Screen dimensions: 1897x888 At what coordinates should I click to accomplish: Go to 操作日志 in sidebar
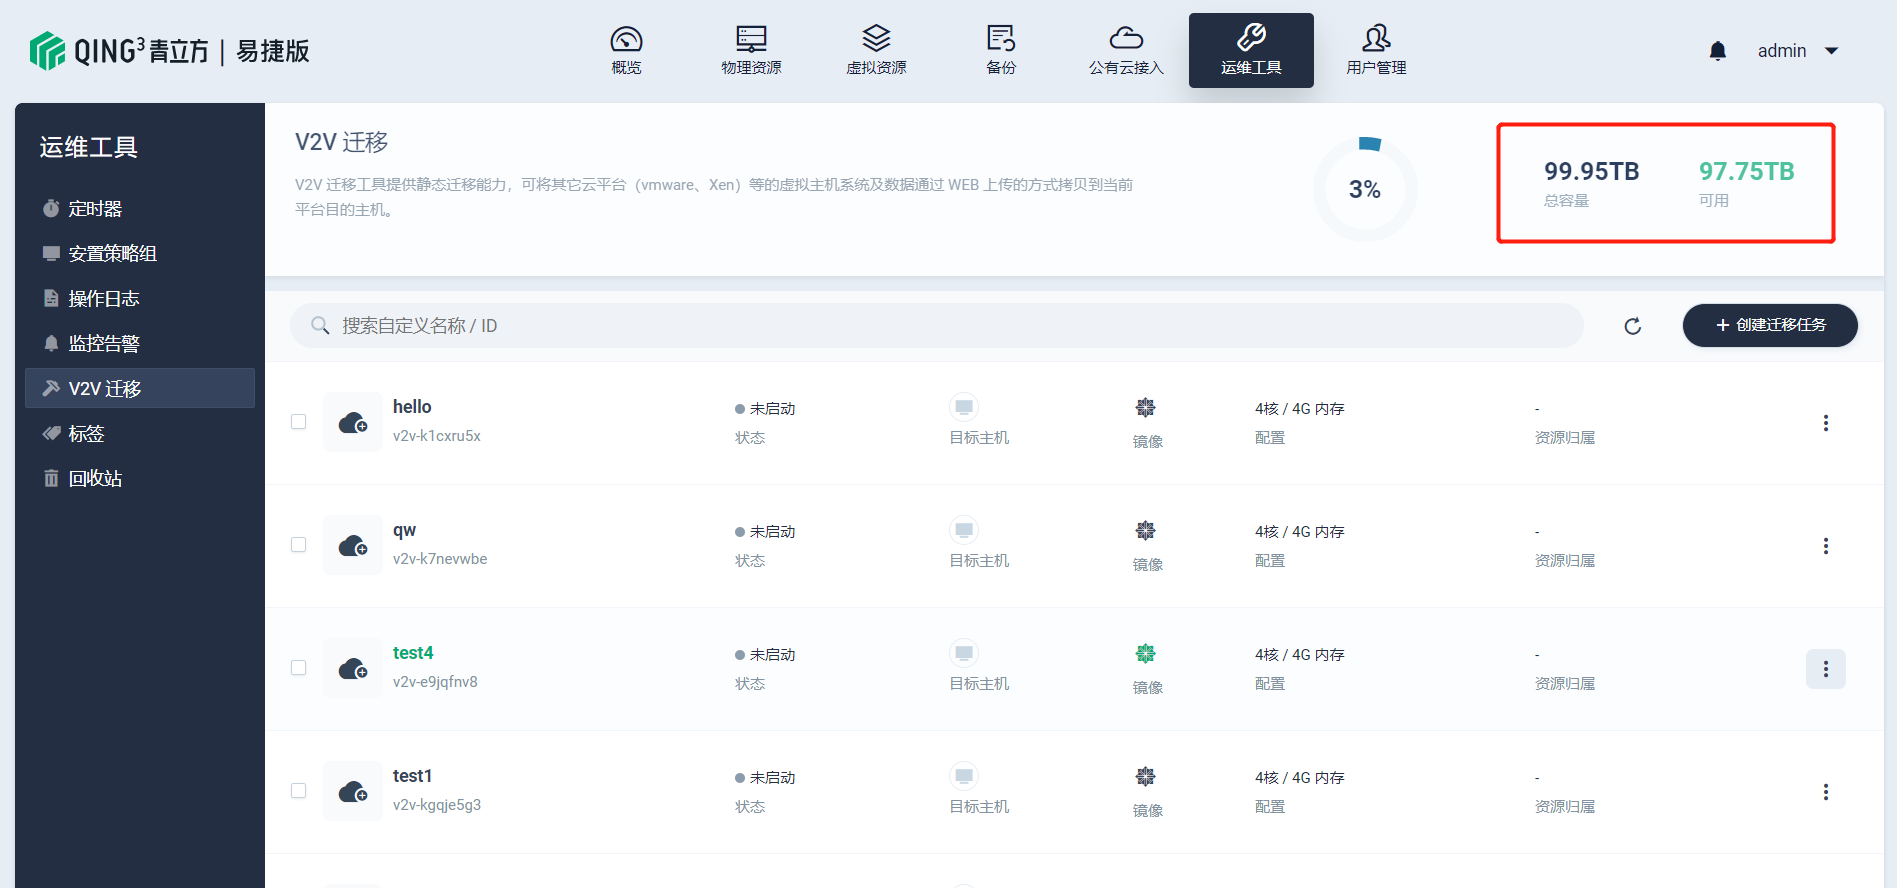click(x=103, y=299)
